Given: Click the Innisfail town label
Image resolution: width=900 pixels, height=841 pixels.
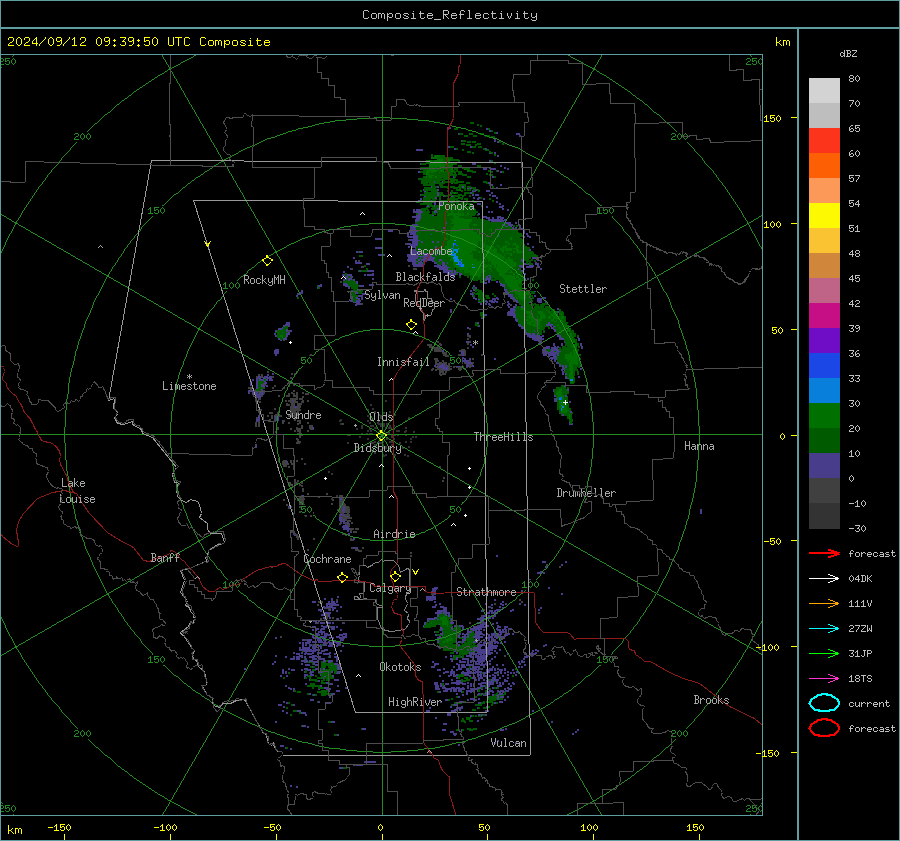Looking at the screenshot, I should (403, 362).
